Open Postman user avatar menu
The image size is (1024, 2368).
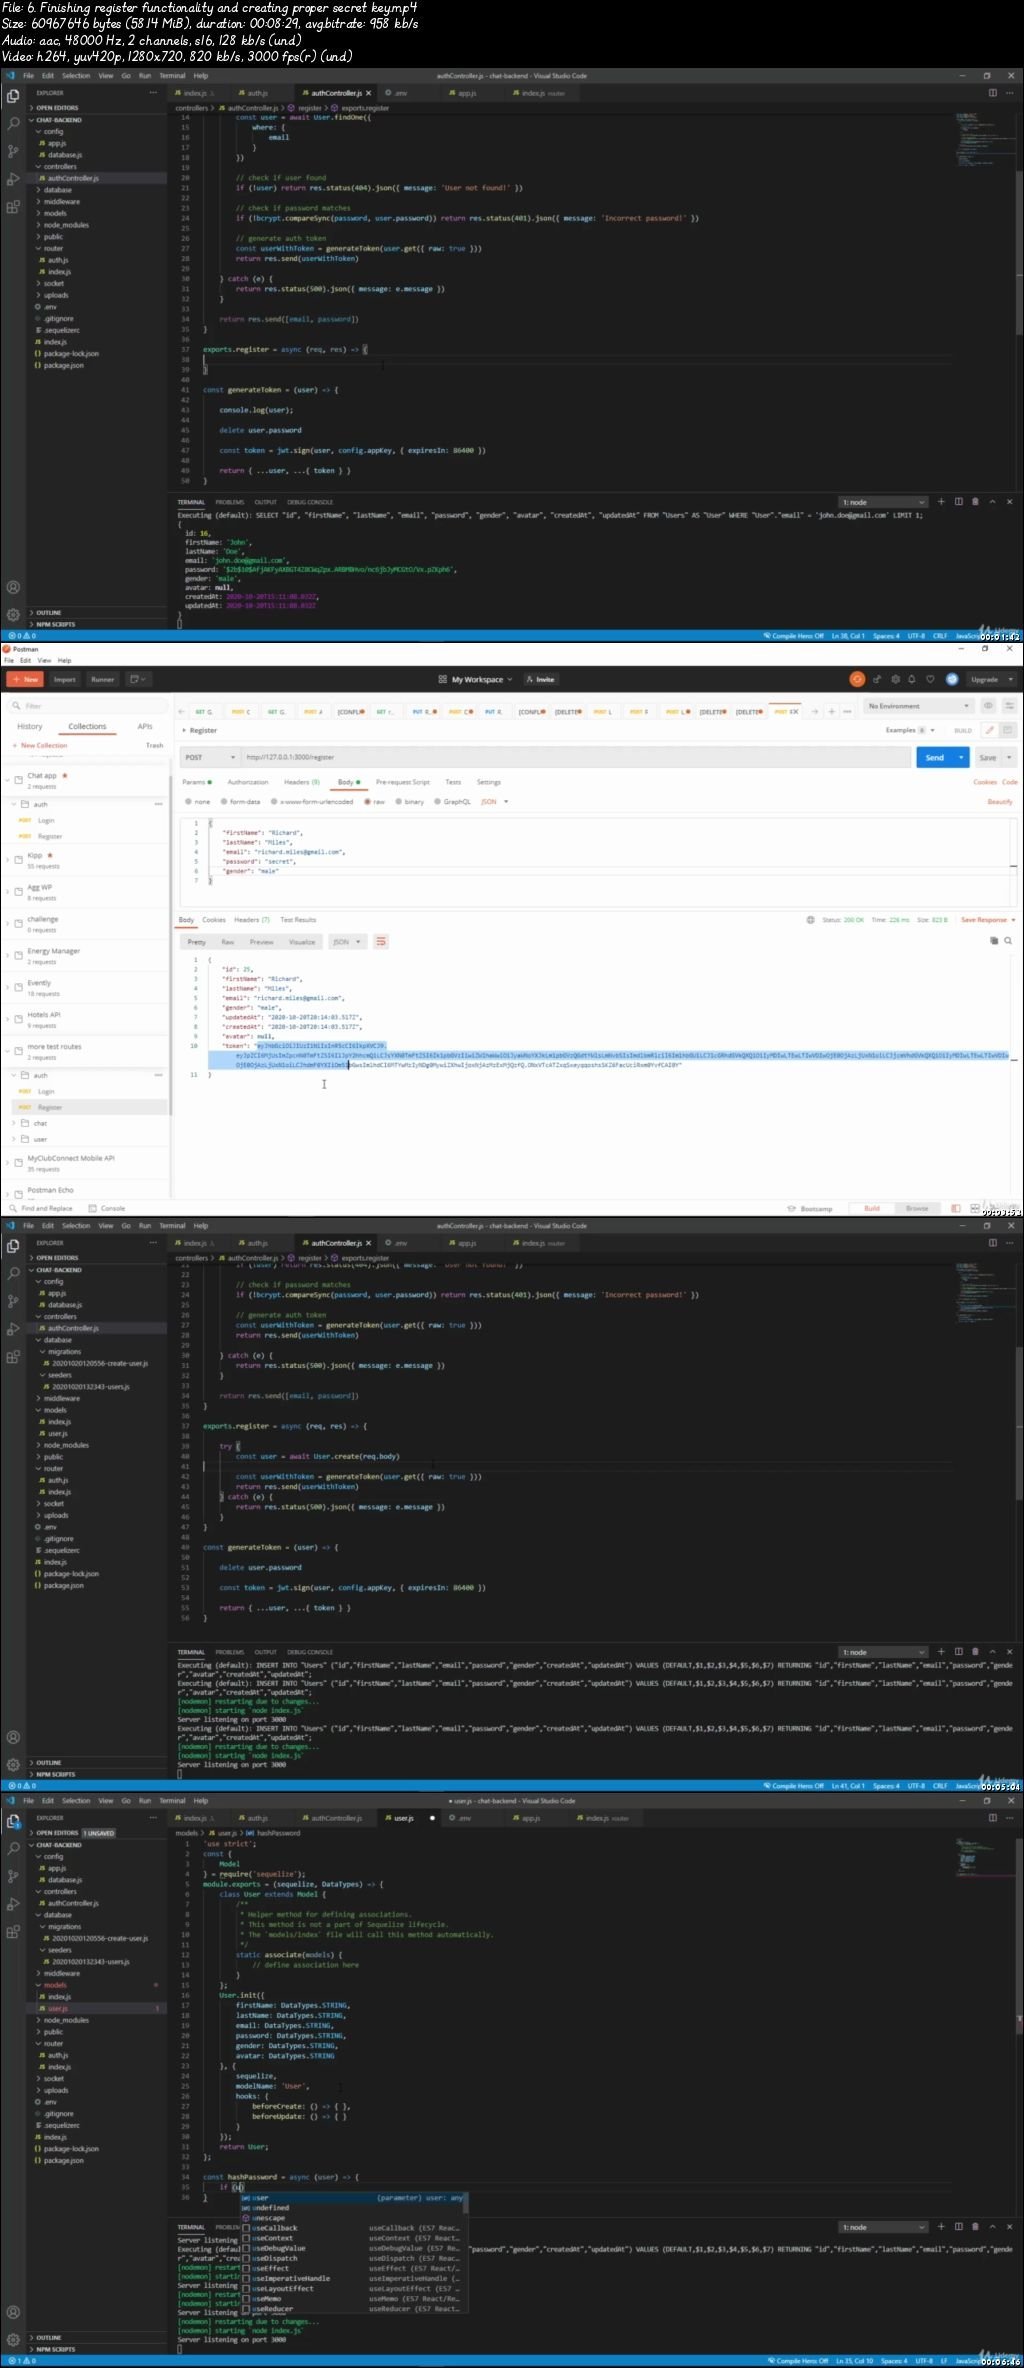tap(952, 679)
